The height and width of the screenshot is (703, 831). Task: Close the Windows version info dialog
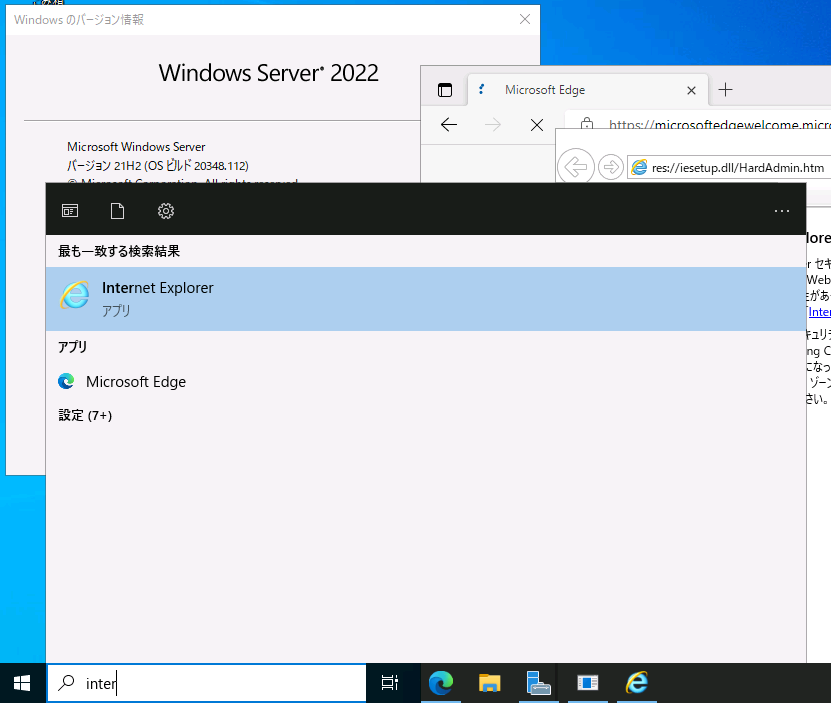pyautogui.click(x=525, y=20)
